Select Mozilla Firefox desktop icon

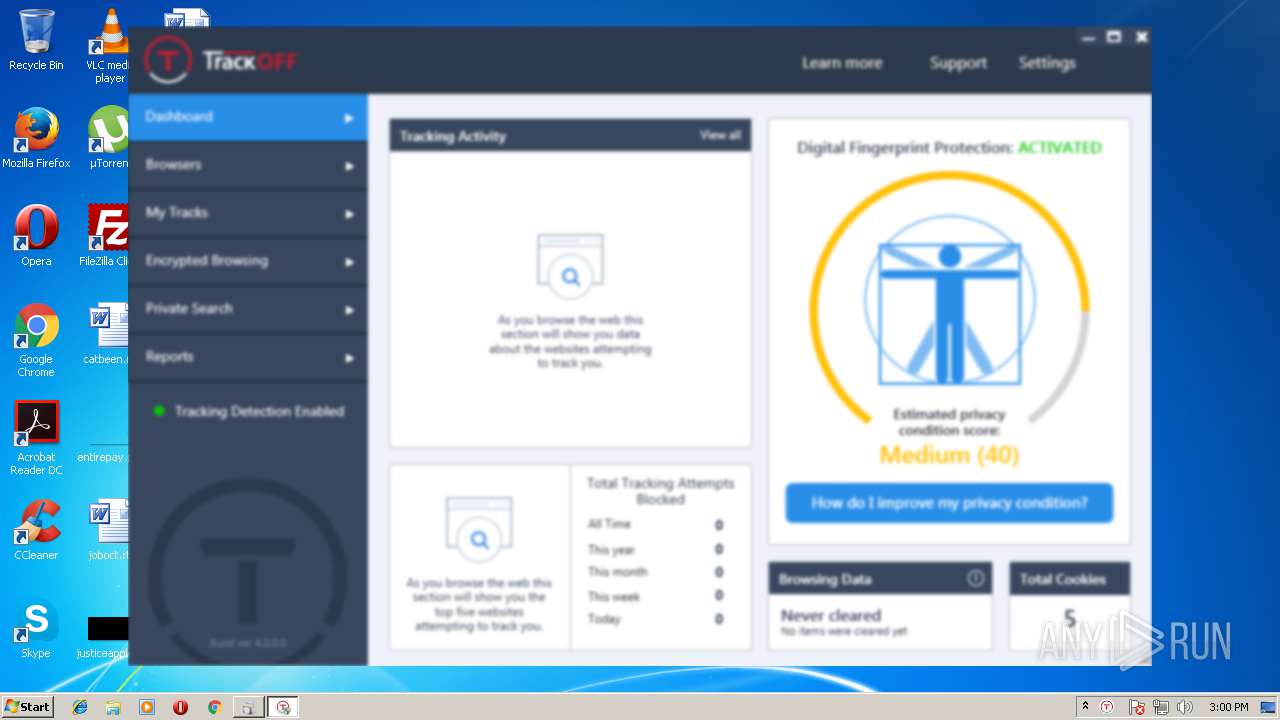[36, 137]
